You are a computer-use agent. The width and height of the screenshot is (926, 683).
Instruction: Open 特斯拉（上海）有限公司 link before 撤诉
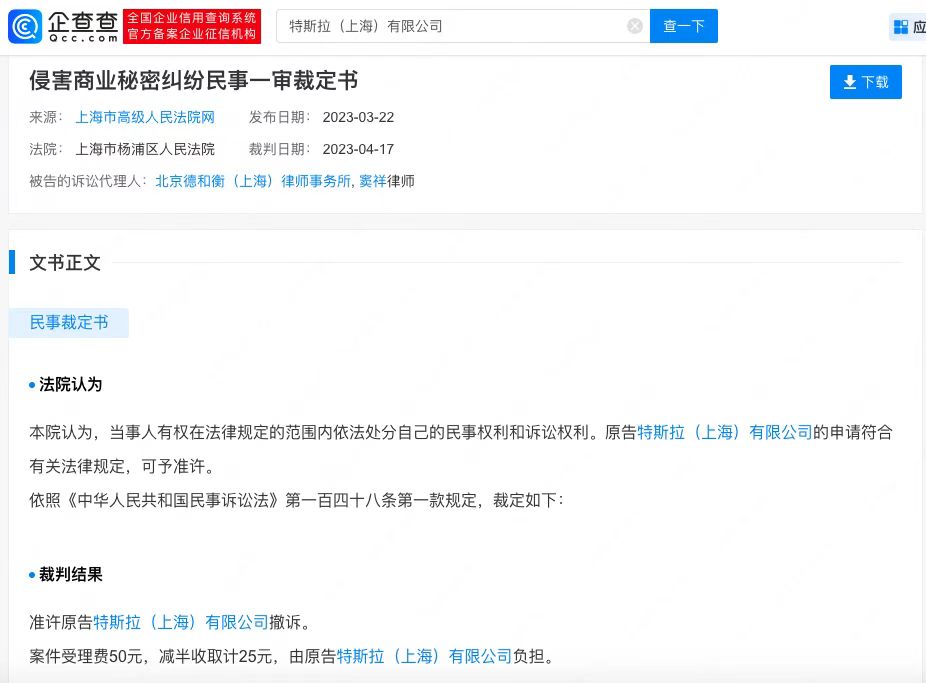tap(181, 622)
